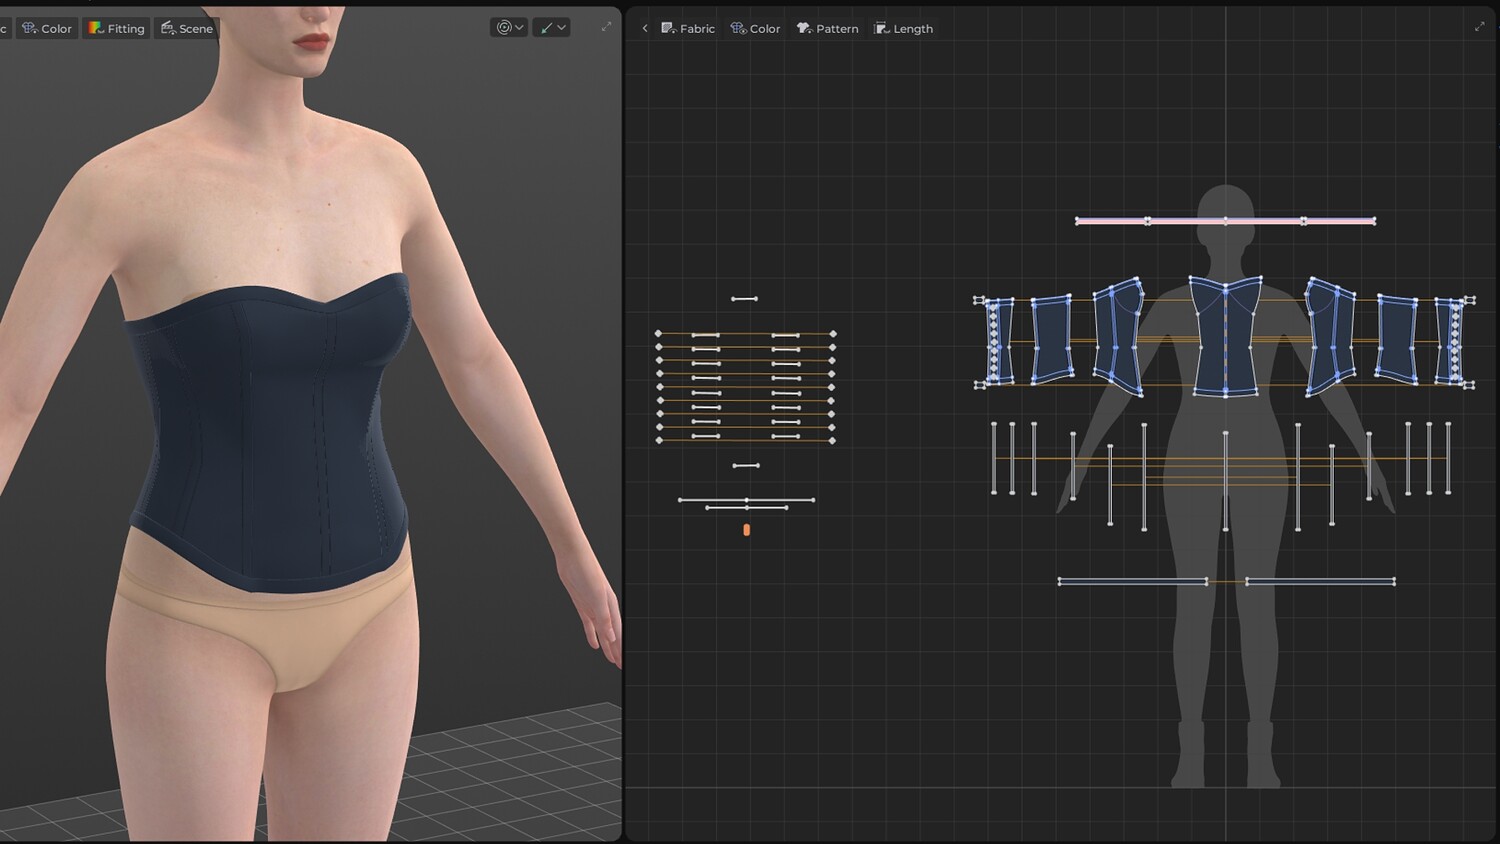Screen dimensions: 1500x844
Task: Open the Color tab in the pattern editor
Action: pyautogui.click(x=756, y=28)
